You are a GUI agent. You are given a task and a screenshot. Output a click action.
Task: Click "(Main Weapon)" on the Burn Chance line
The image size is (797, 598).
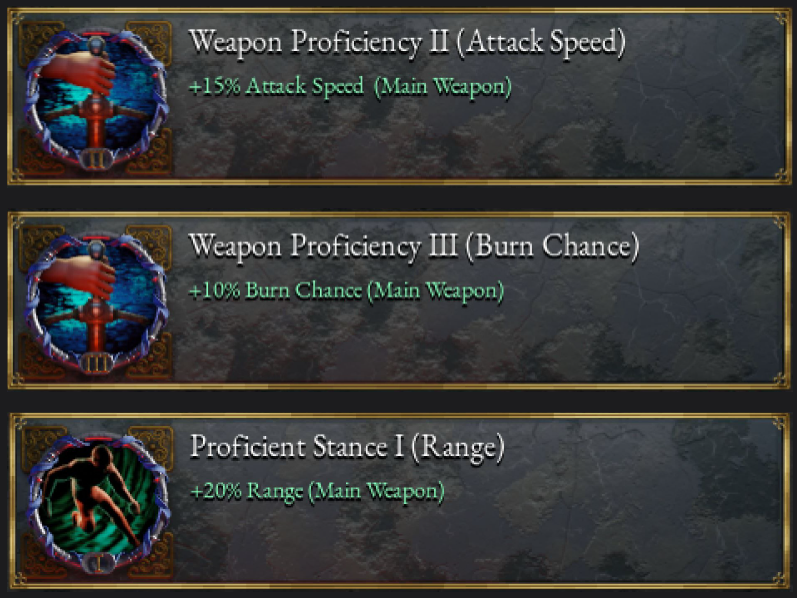435,290
